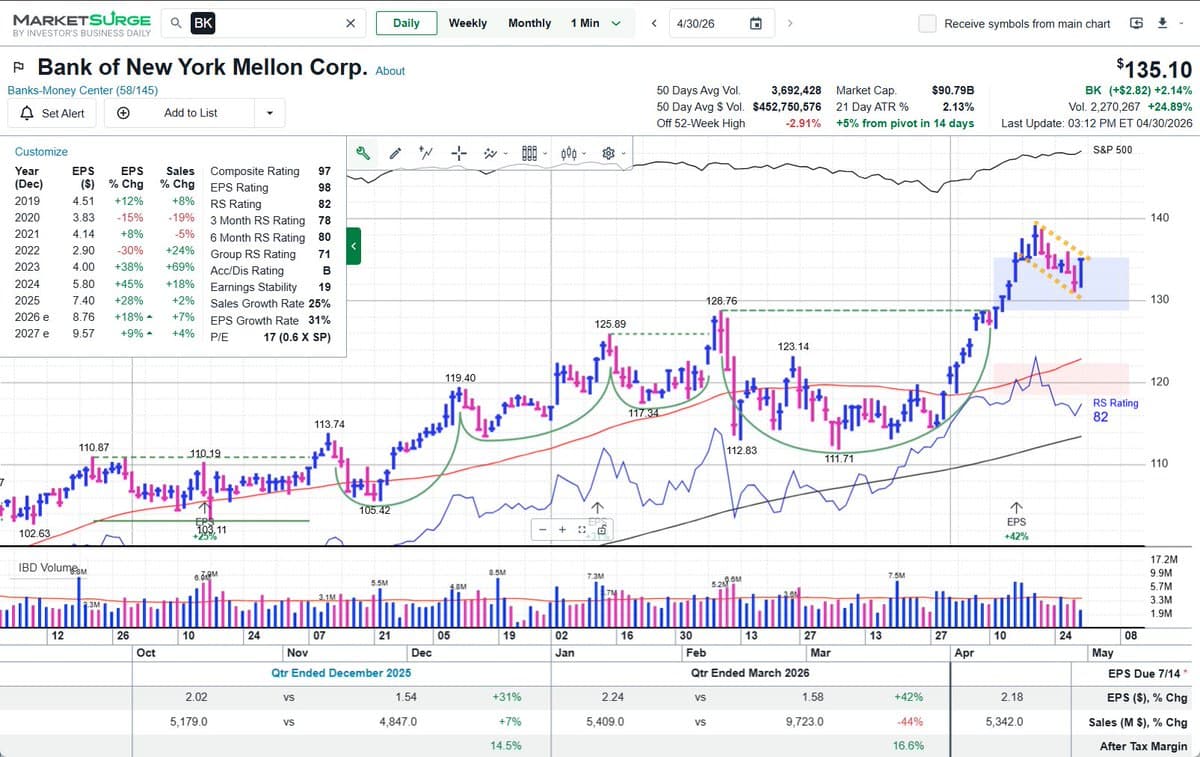1200x757 pixels.
Task: Click the 128.76 pivot price label
Action: click(x=721, y=301)
